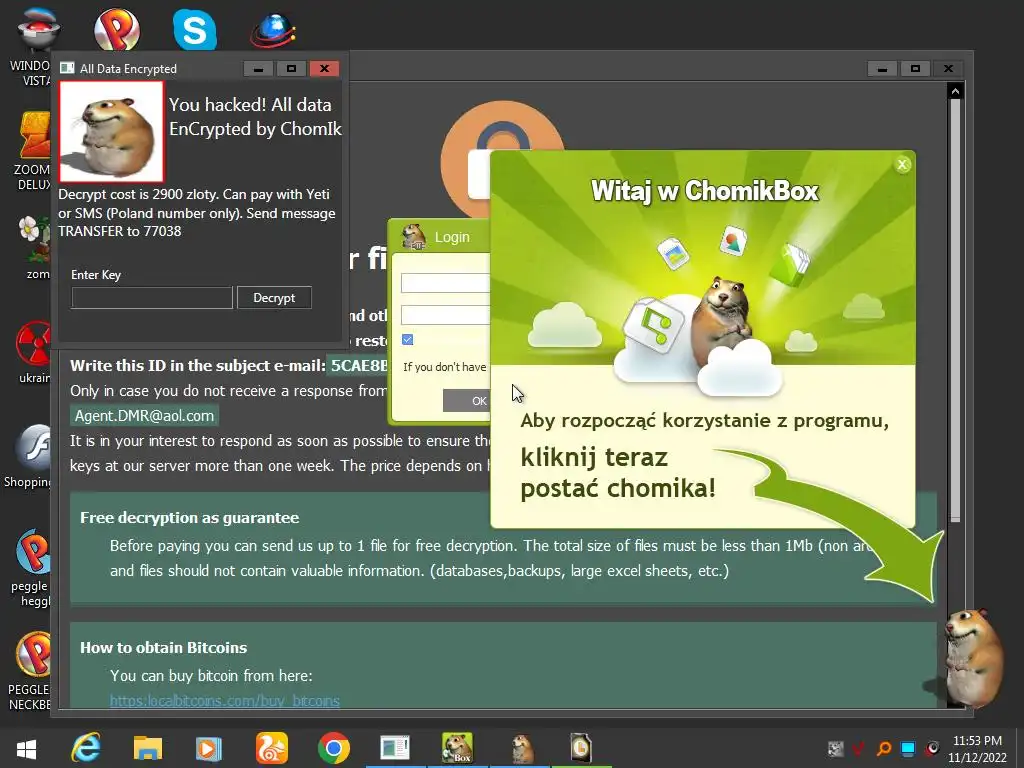
Task: Close the Witaj w ChomikBox popup
Action: click(x=903, y=165)
